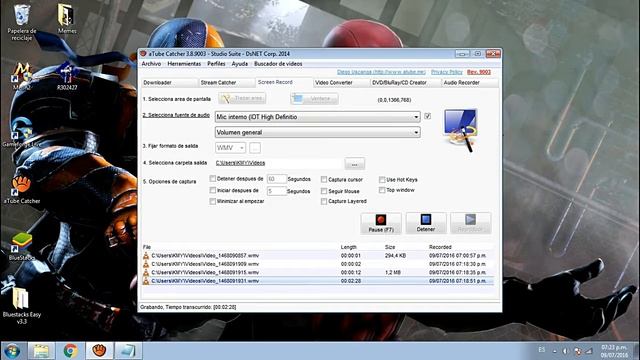The height and width of the screenshot is (360, 640).
Task: Click the taskbar clock showing 07:23 p.m.
Action: click(x=614, y=351)
